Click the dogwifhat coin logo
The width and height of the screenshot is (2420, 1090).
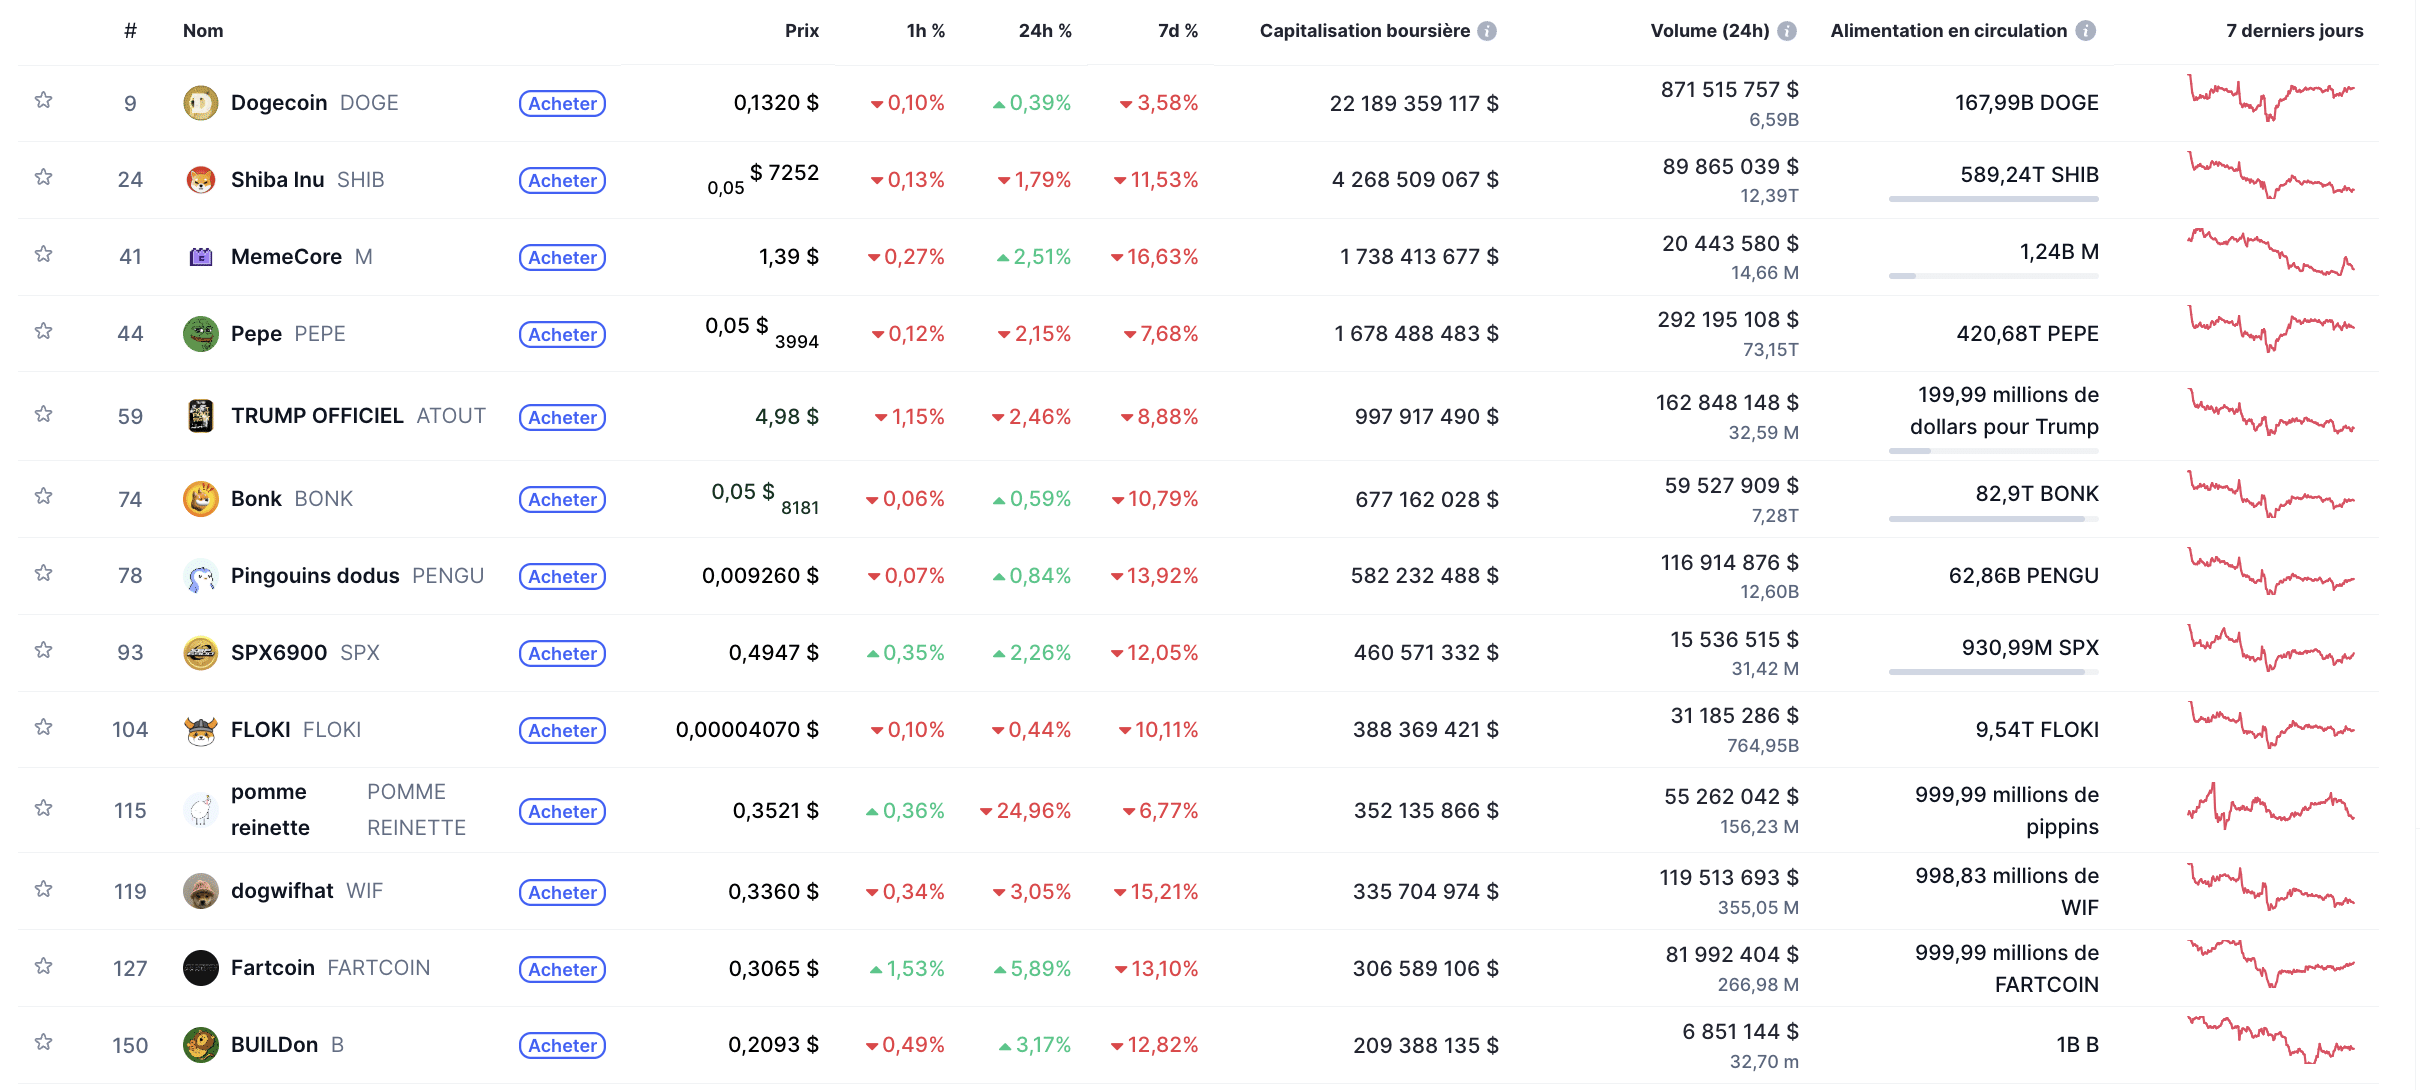click(x=201, y=890)
